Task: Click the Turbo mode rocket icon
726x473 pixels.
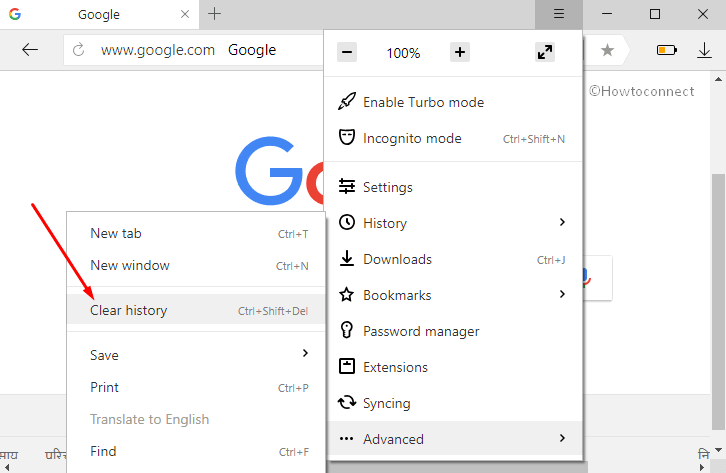Action: [x=347, y=101]
